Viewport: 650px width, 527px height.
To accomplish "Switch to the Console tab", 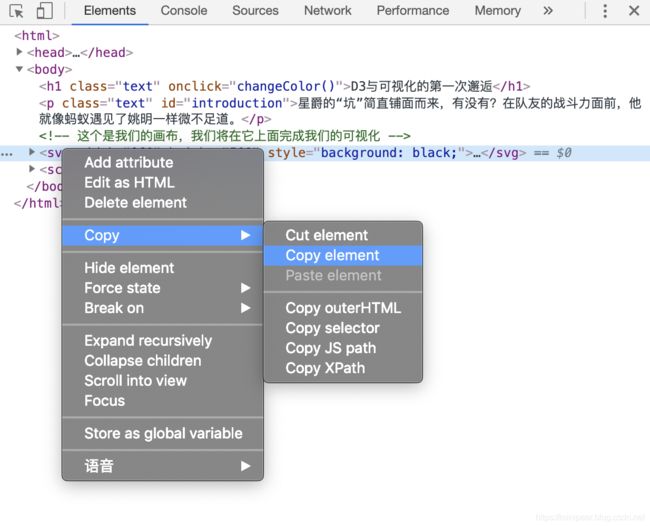I will pyautogui.click(x=184, y=11).
